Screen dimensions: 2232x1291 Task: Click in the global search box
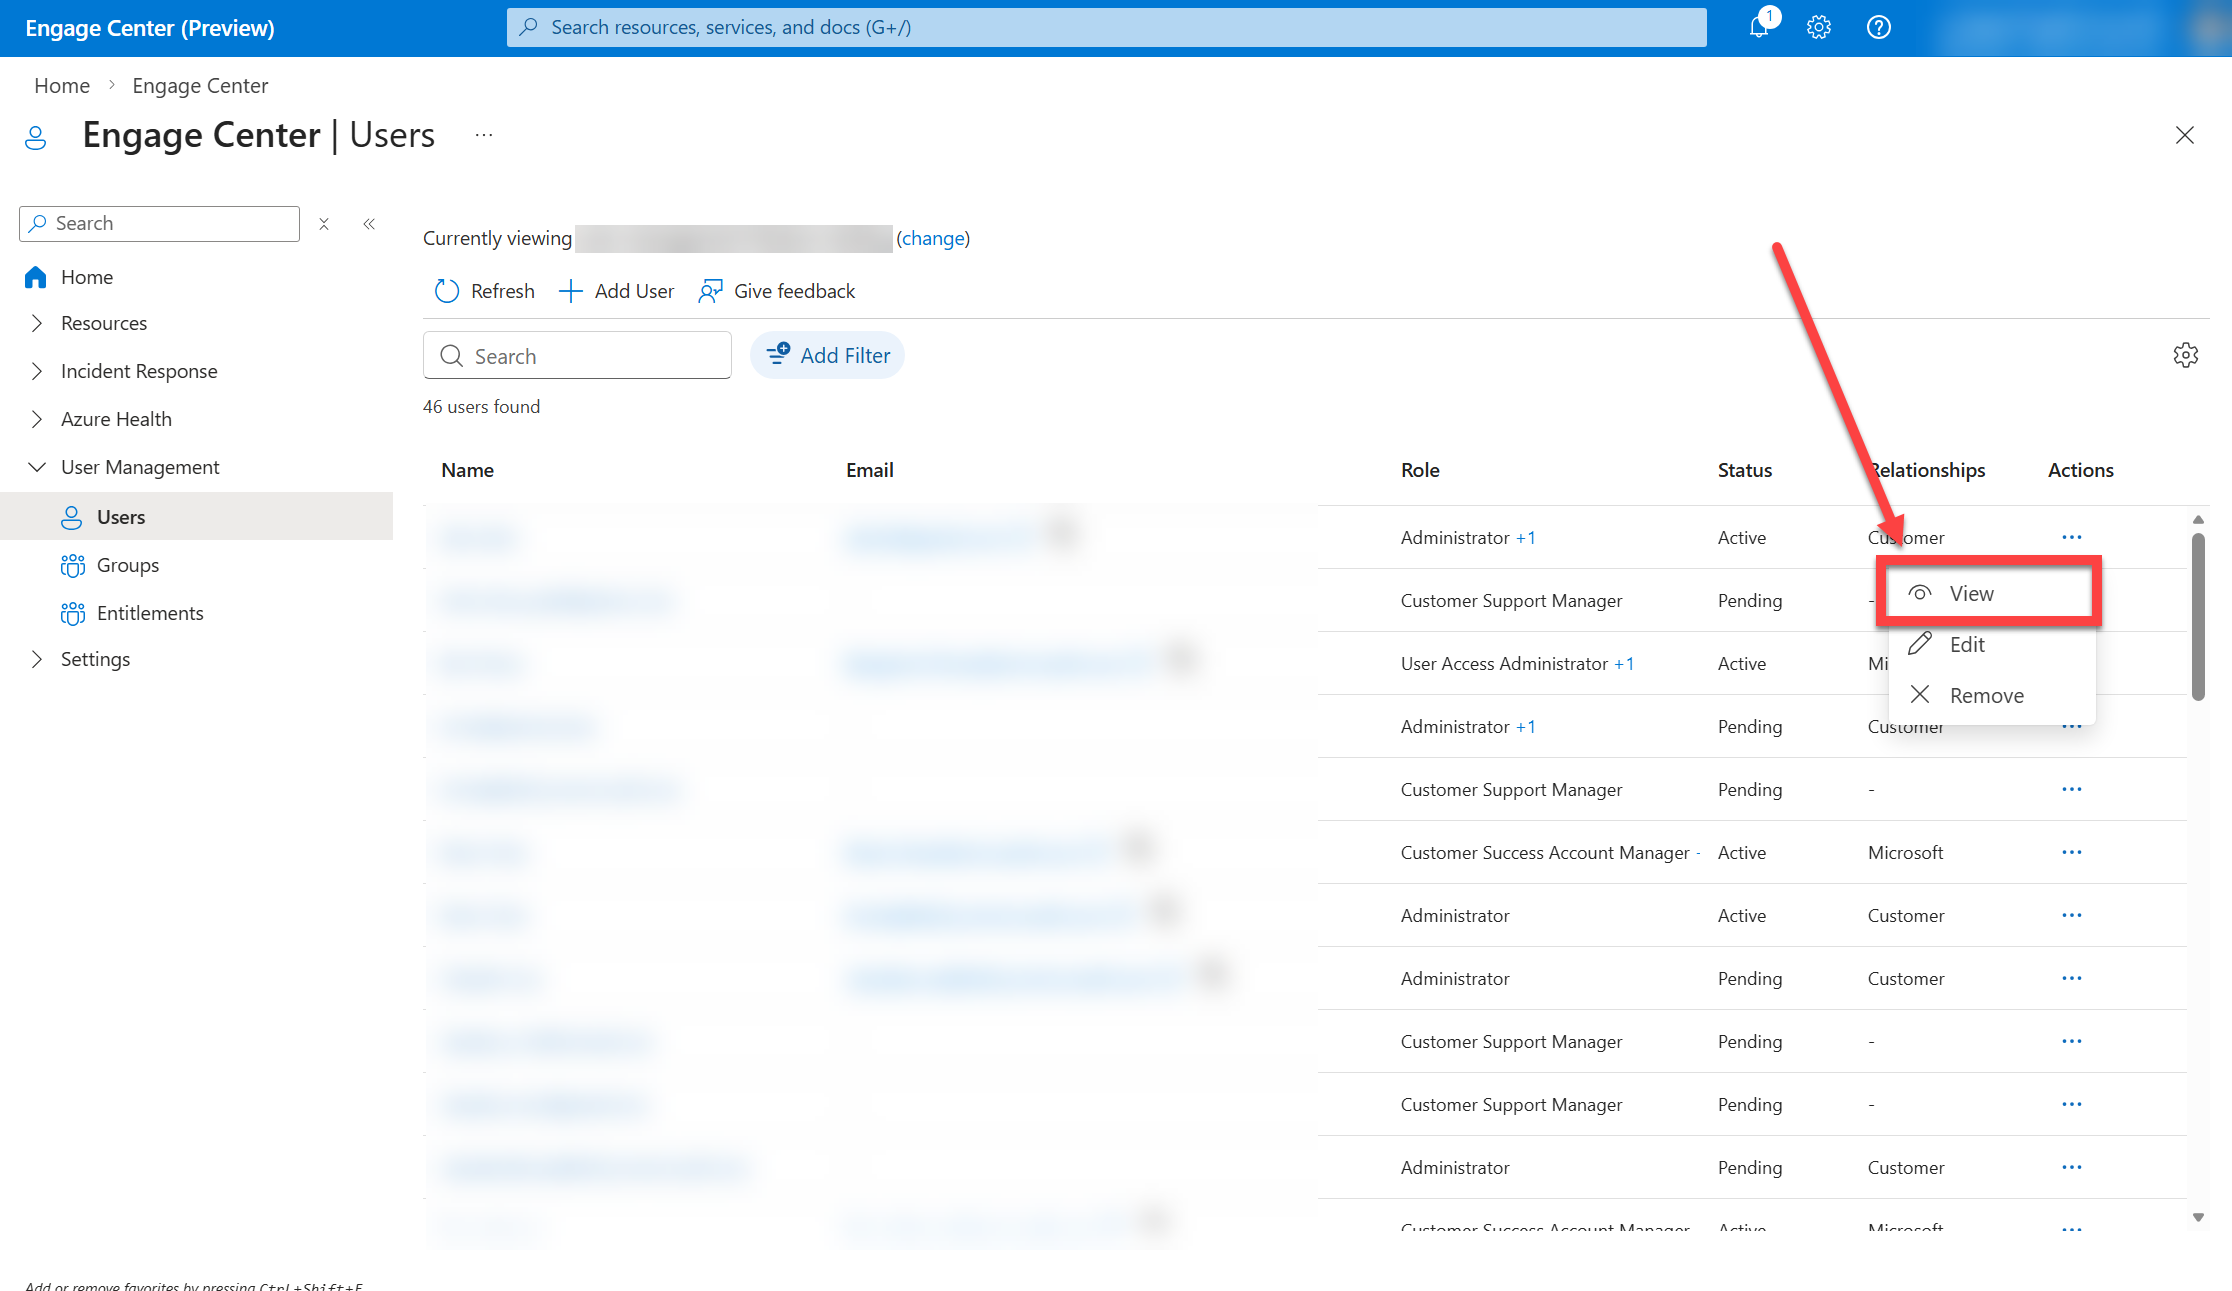[x=1106, y=27]
